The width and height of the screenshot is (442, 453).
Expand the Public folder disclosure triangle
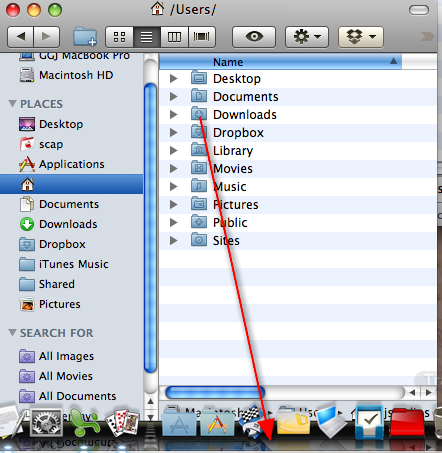click(173, 223)
